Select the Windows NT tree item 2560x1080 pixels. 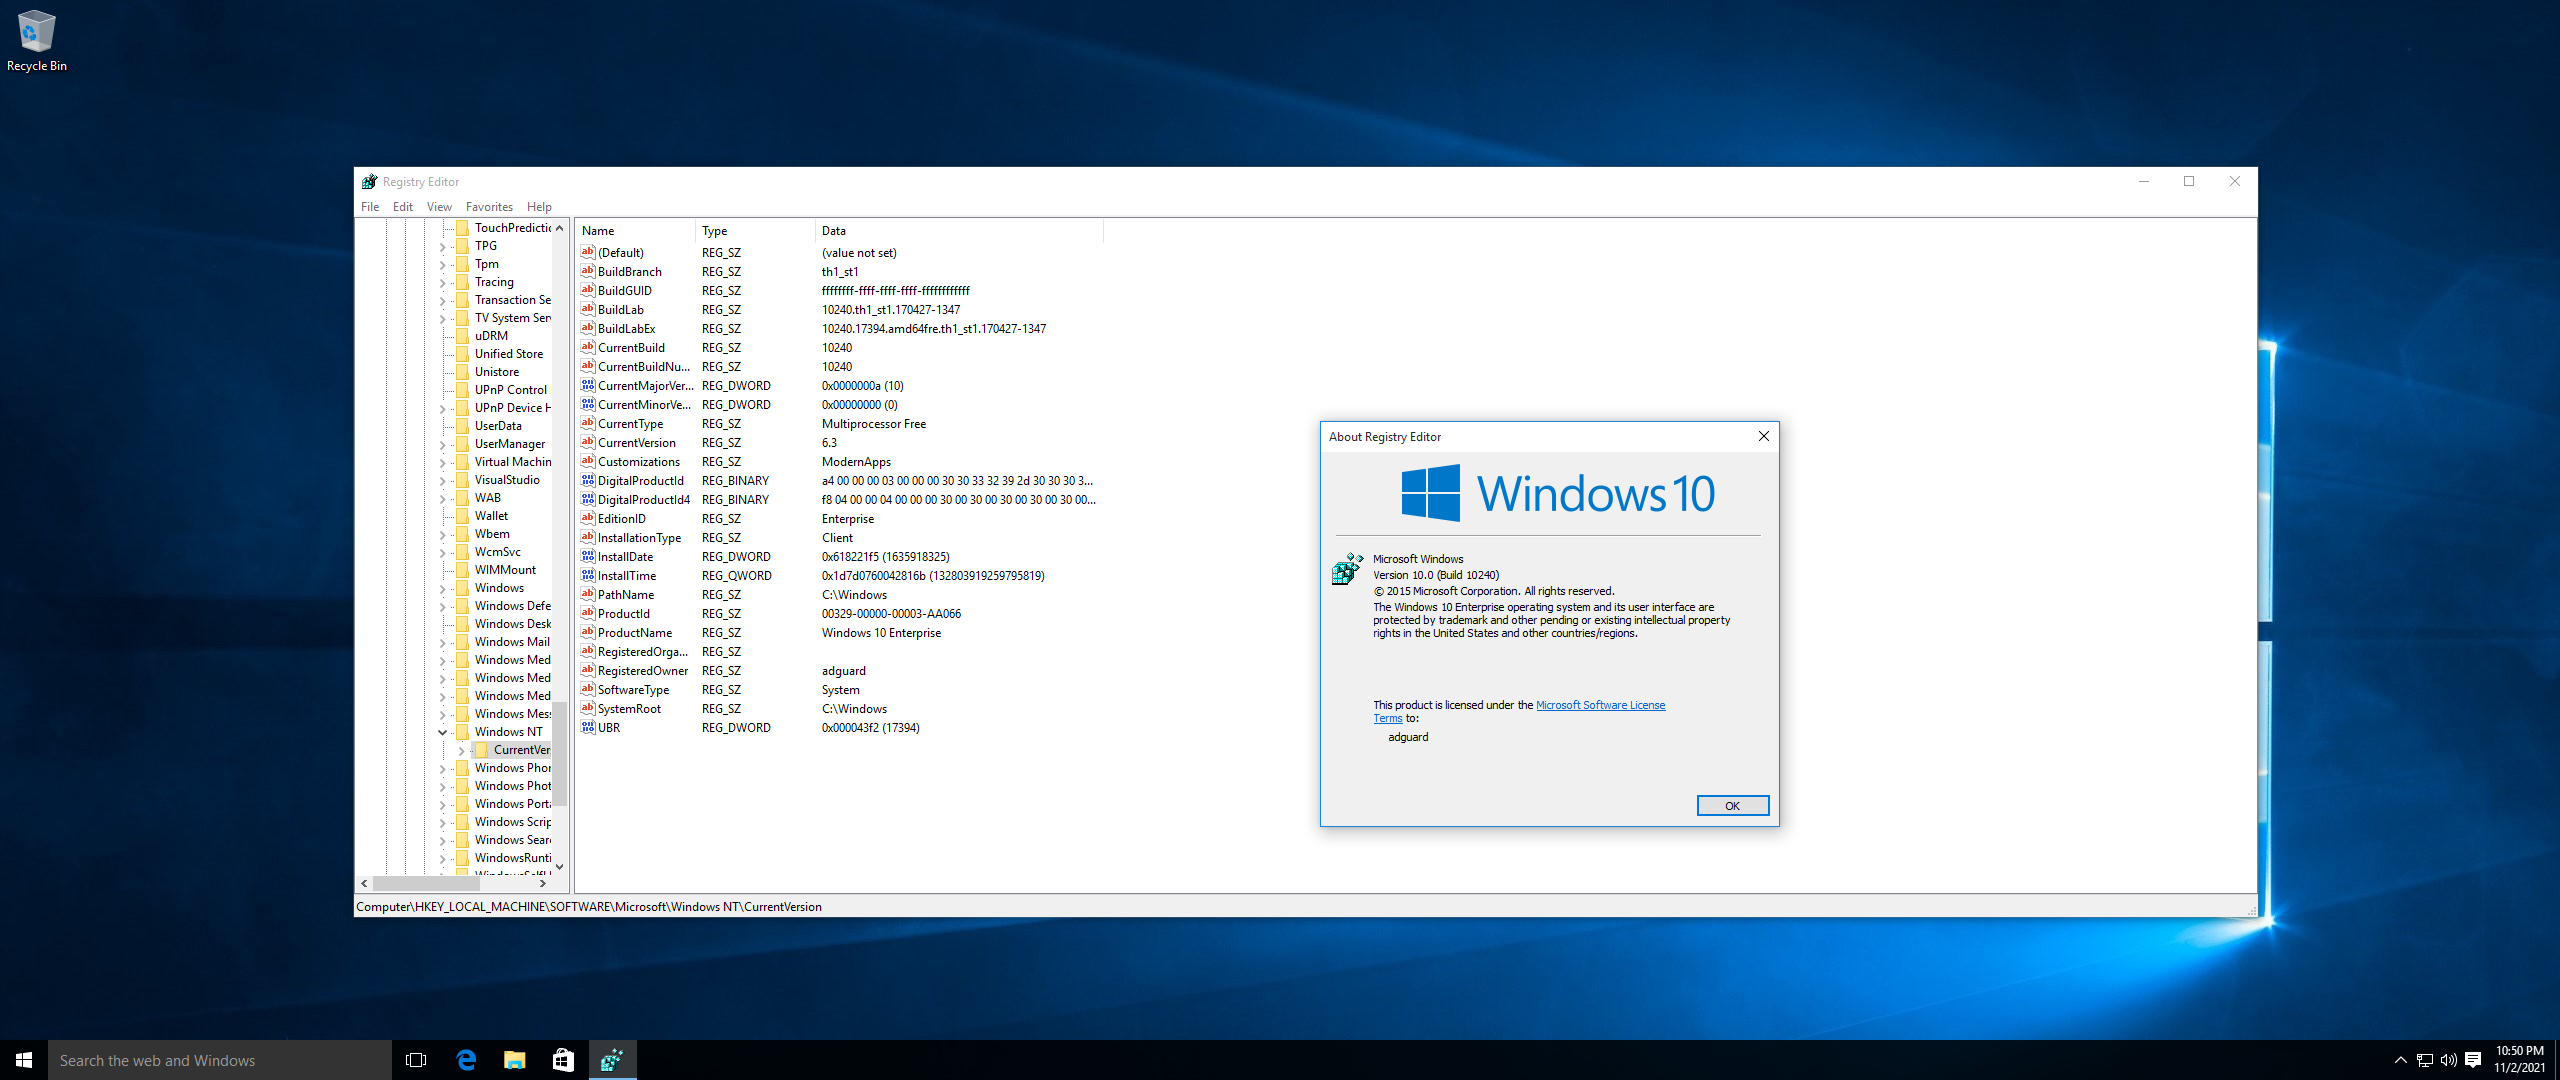point(508,732)
